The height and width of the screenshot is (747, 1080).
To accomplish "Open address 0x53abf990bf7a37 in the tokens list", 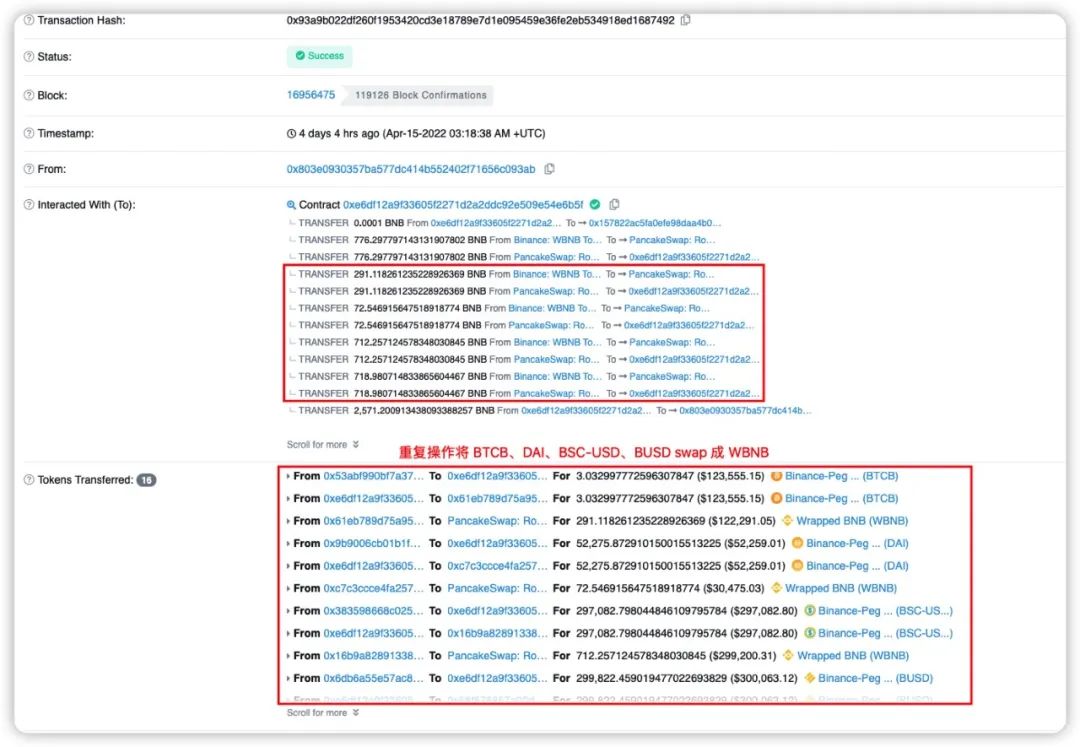I will point(373,476).
